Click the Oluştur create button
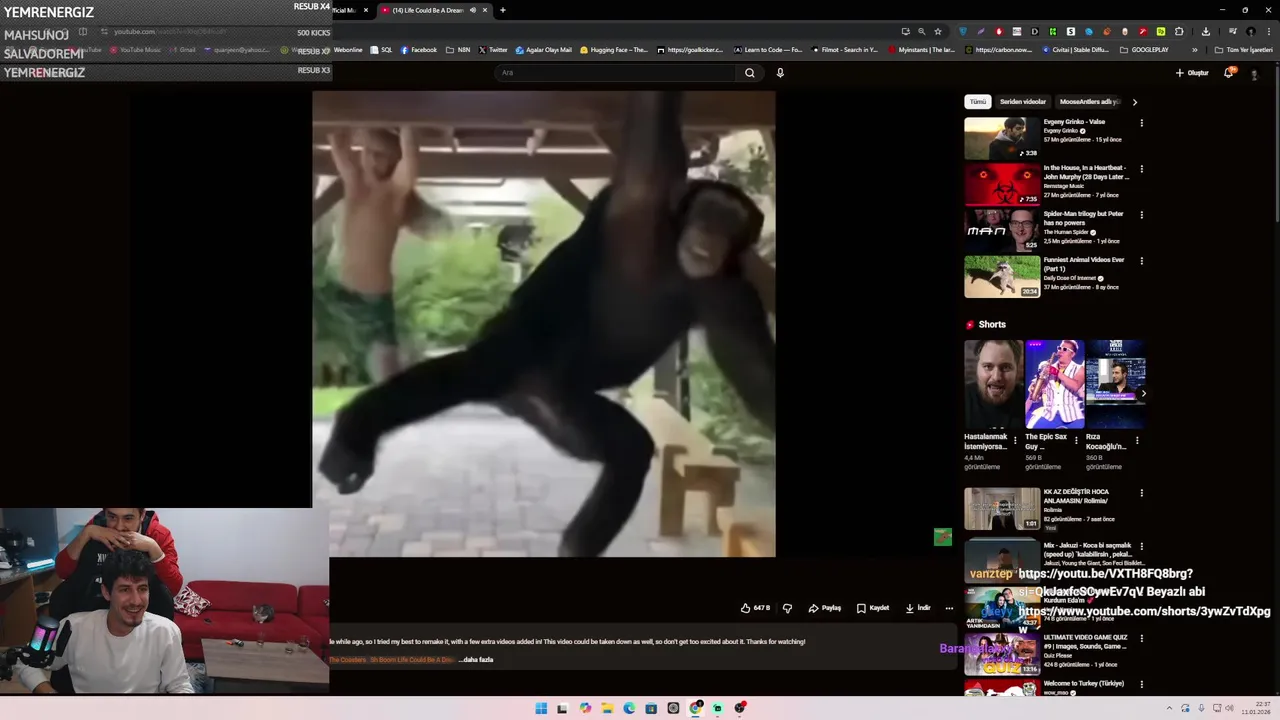Image resolution: width=1280 pixels, height=720 pixels. click(1192, 73)
